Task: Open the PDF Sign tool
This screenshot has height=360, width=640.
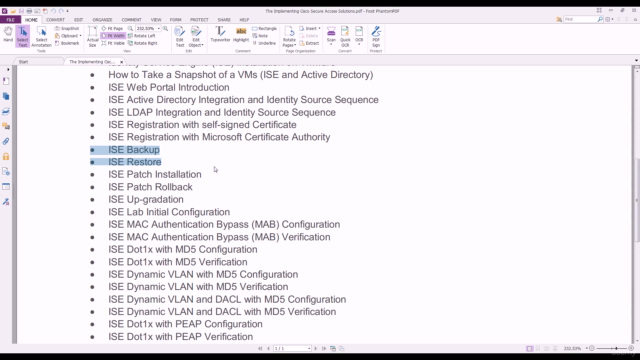Action: [376, 36]
